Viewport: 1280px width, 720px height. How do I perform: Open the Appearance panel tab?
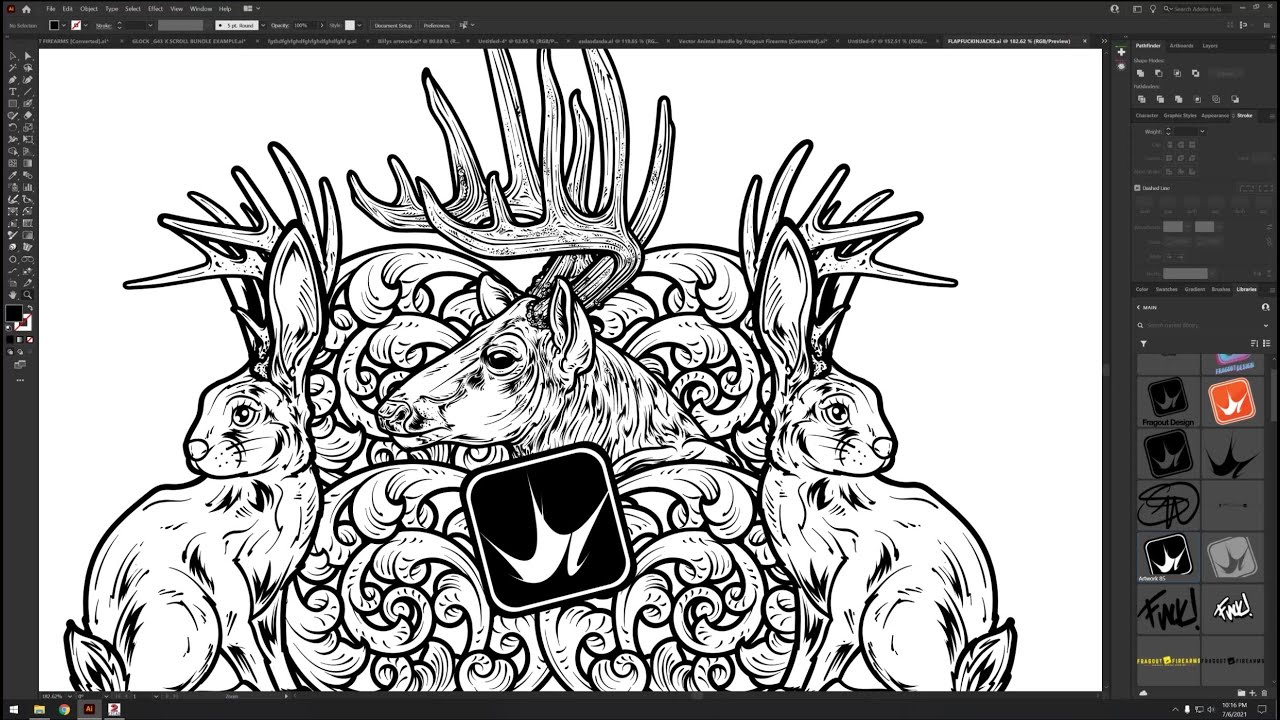tap(1215, 116)
